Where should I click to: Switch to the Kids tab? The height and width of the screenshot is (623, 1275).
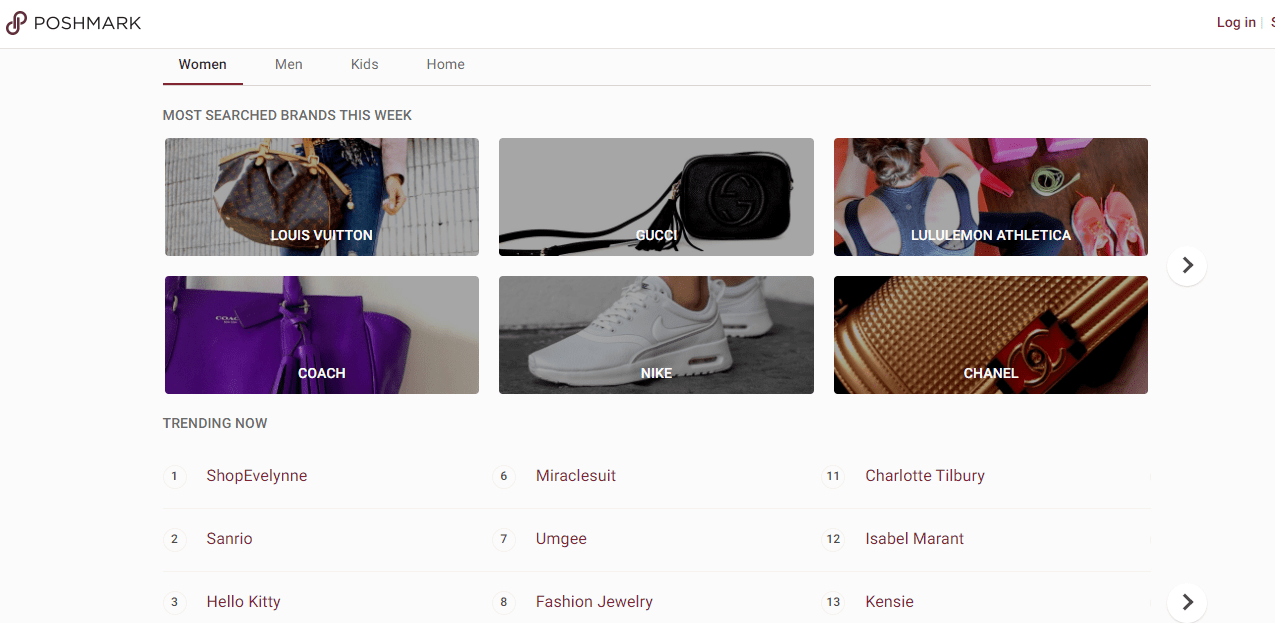click(x=365, y=64)
